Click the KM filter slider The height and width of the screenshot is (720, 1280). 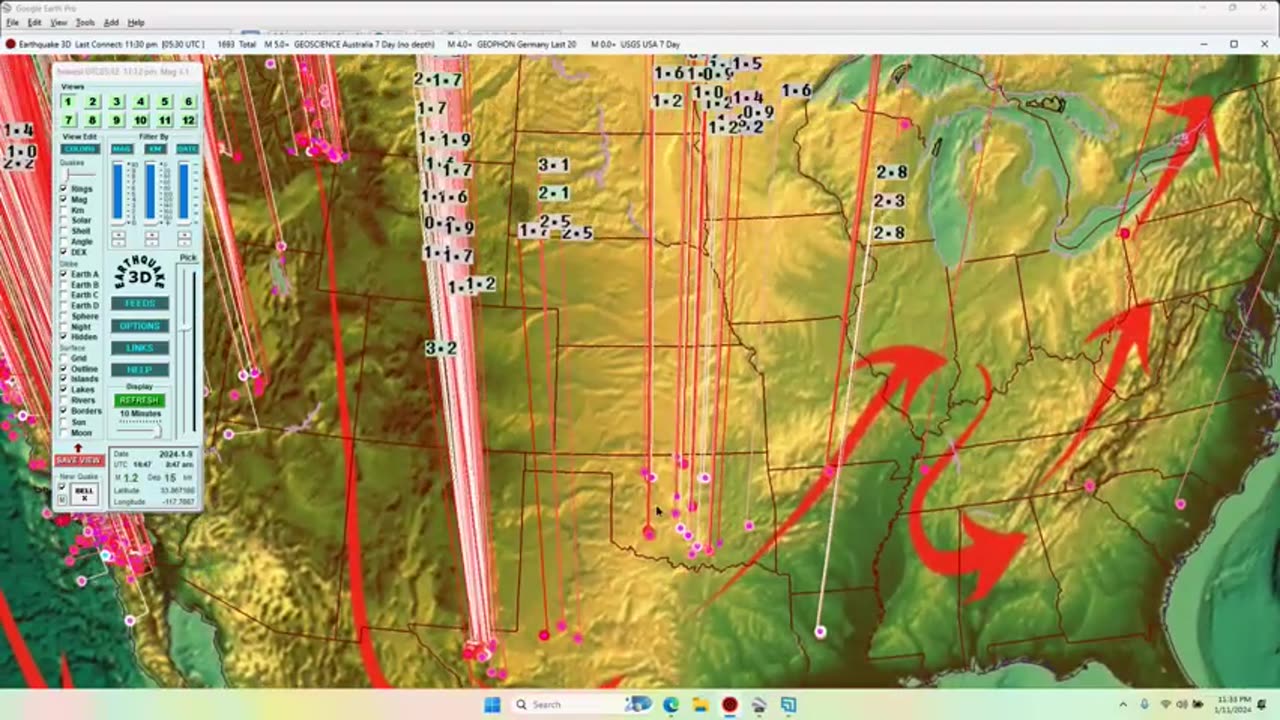pyautogui.click(x=151, y=192)
